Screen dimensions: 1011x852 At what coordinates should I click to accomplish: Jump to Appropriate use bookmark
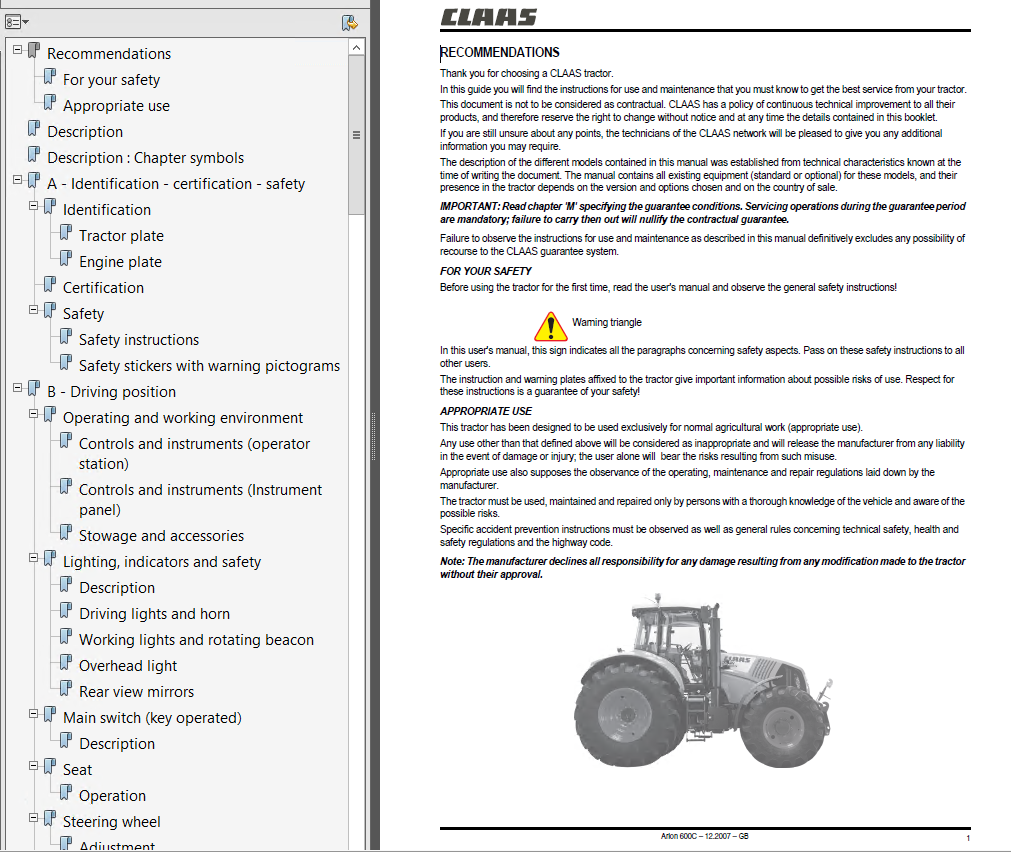coord(117,106)
